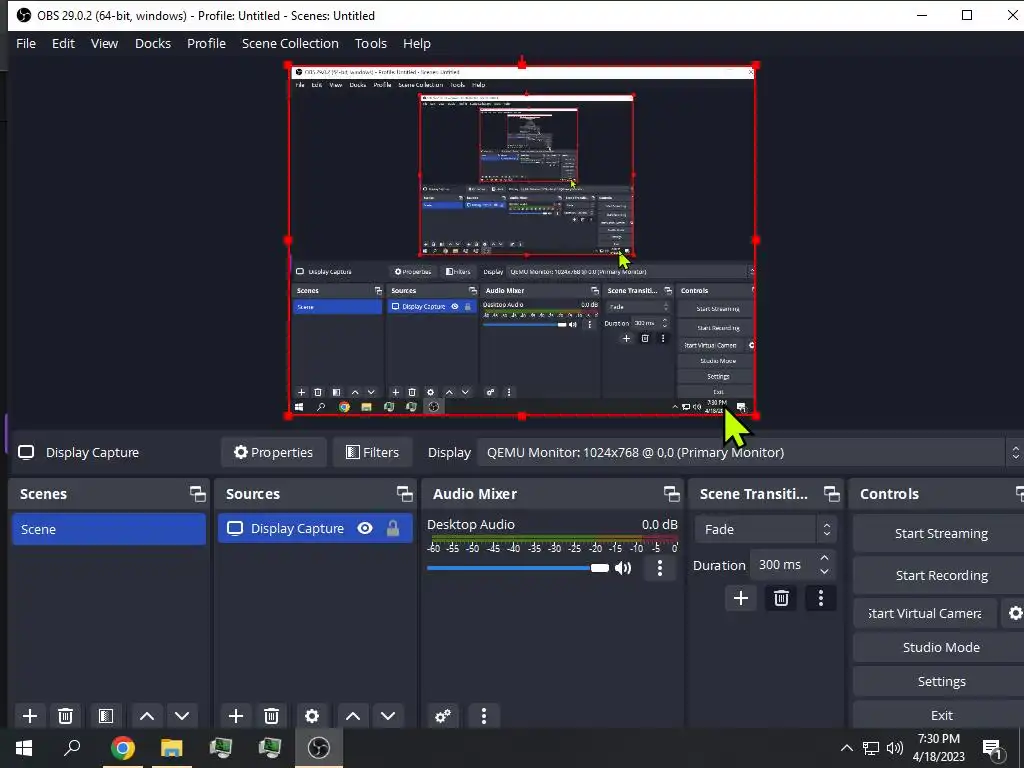This screenshot has width=1024, height=768.
Task: Open the Docks menu
Action: 153,44
